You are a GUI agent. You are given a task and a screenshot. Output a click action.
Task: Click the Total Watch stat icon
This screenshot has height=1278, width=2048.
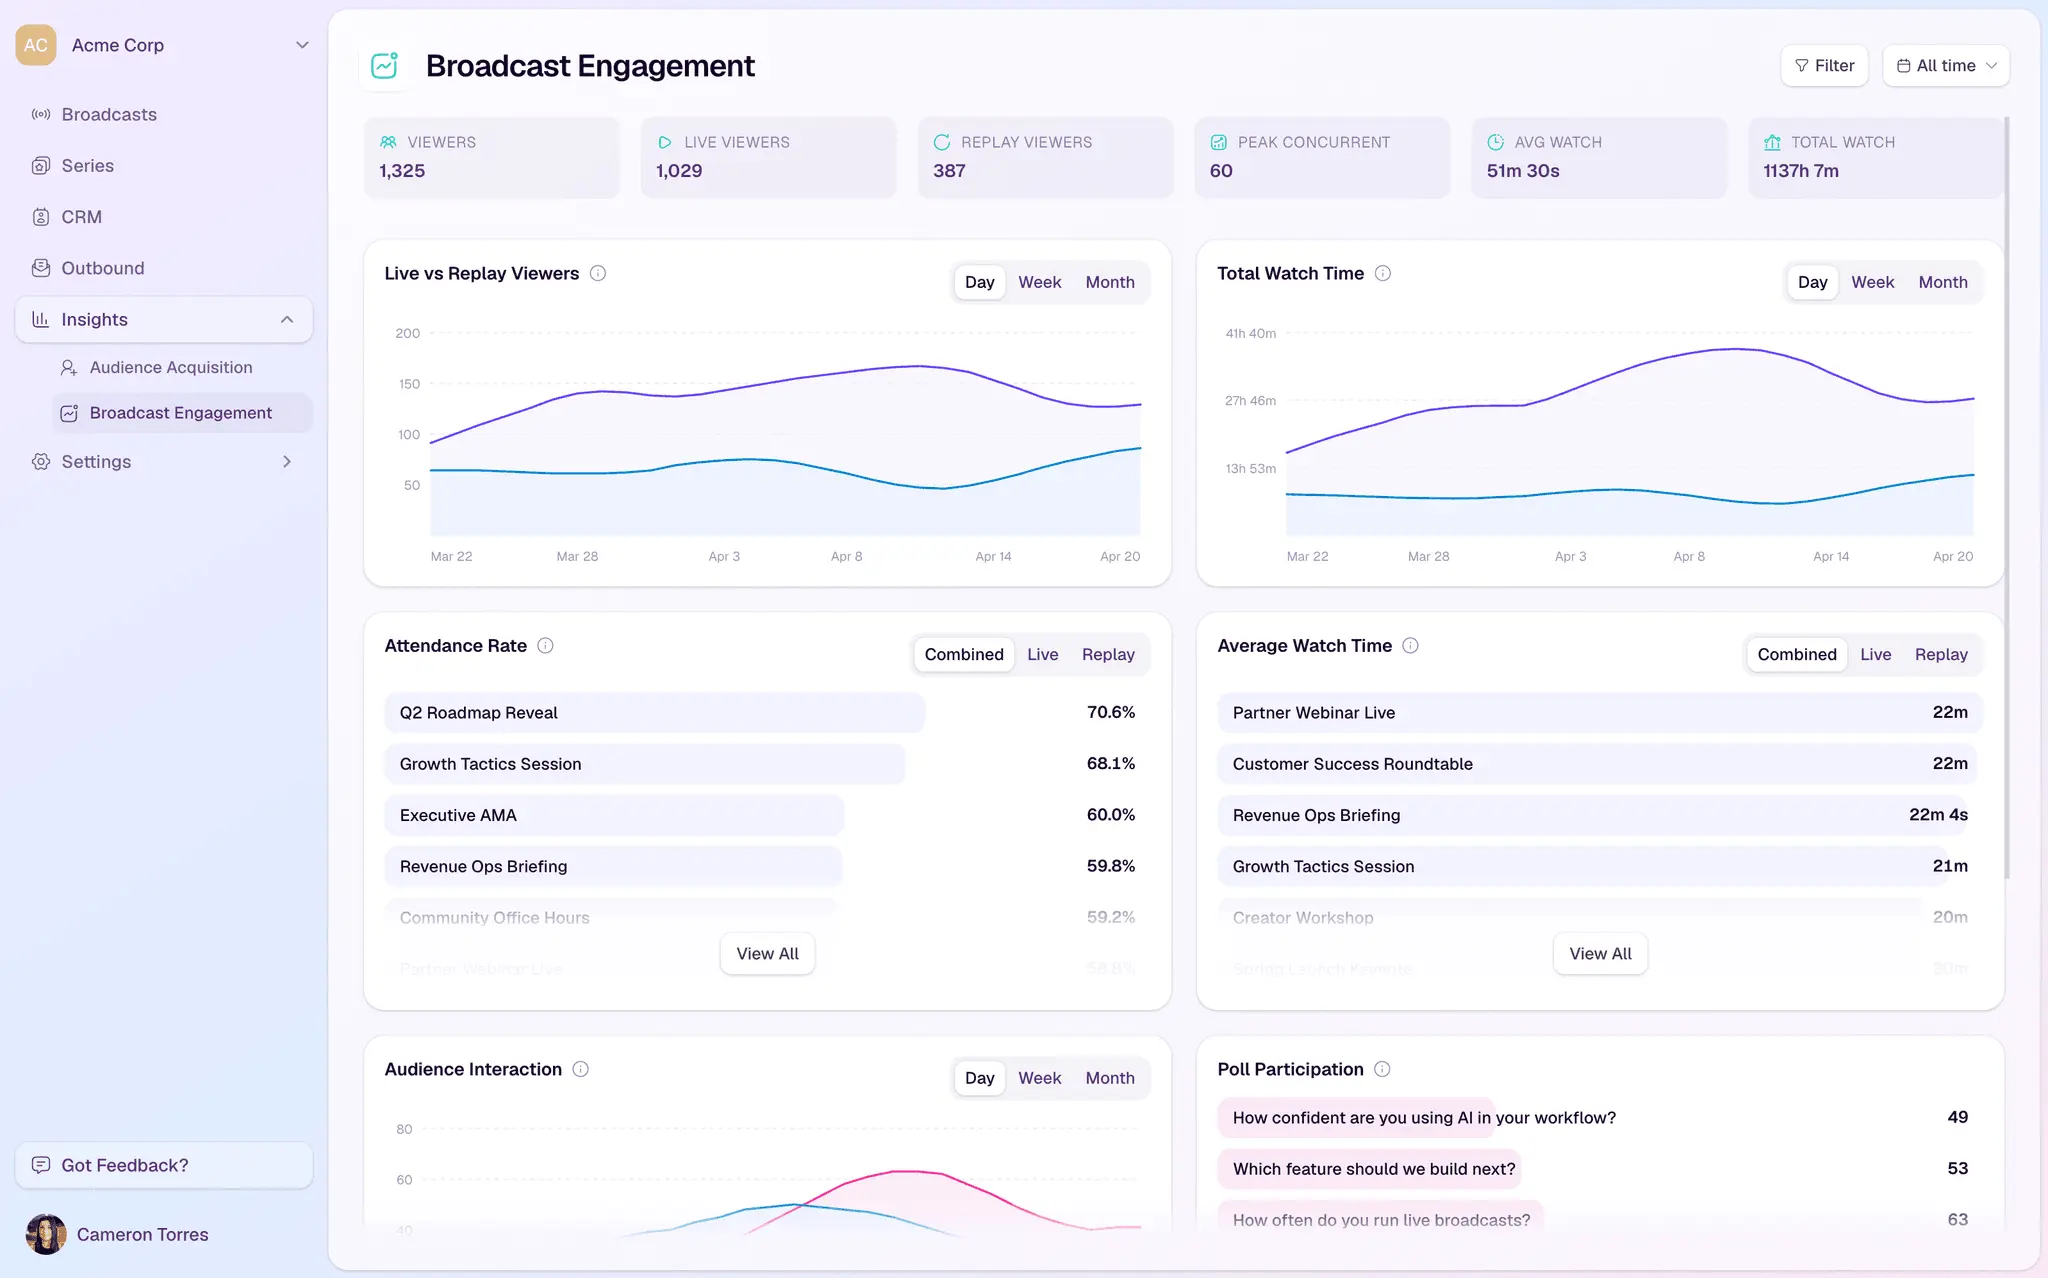[x=1772, y=142]
